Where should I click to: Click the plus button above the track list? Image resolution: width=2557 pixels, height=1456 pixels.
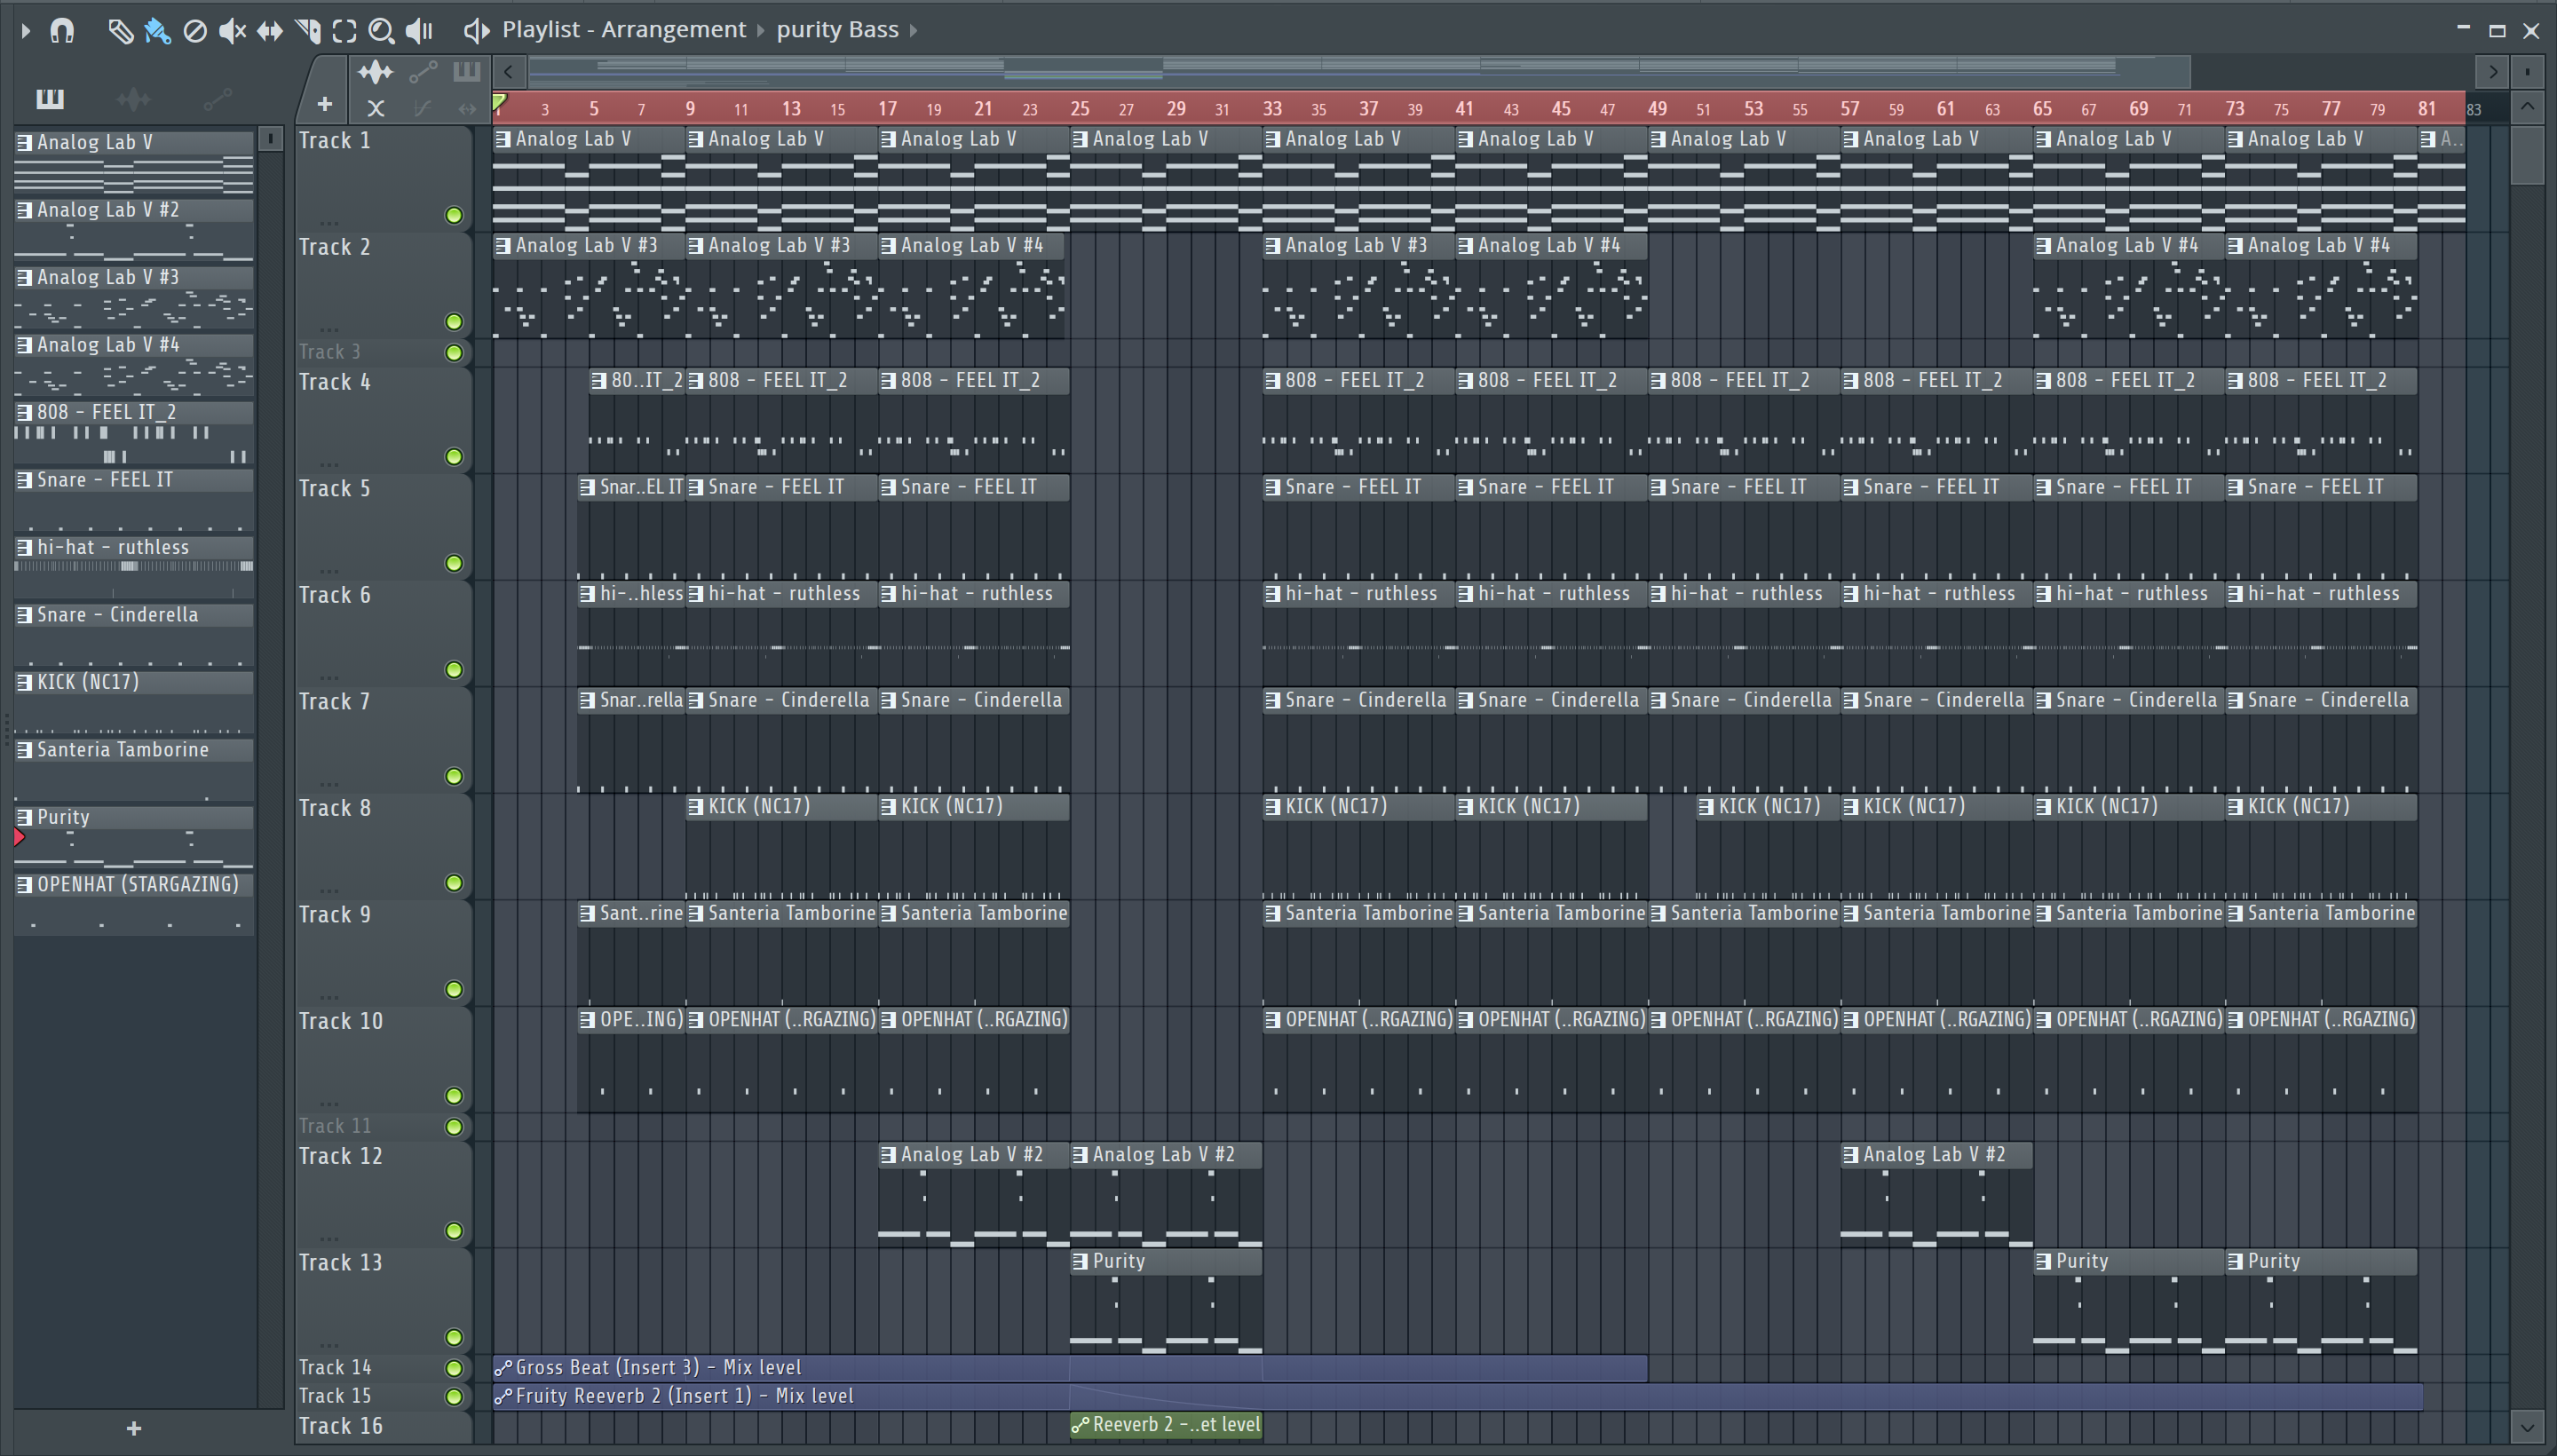(x=324, y=103)
